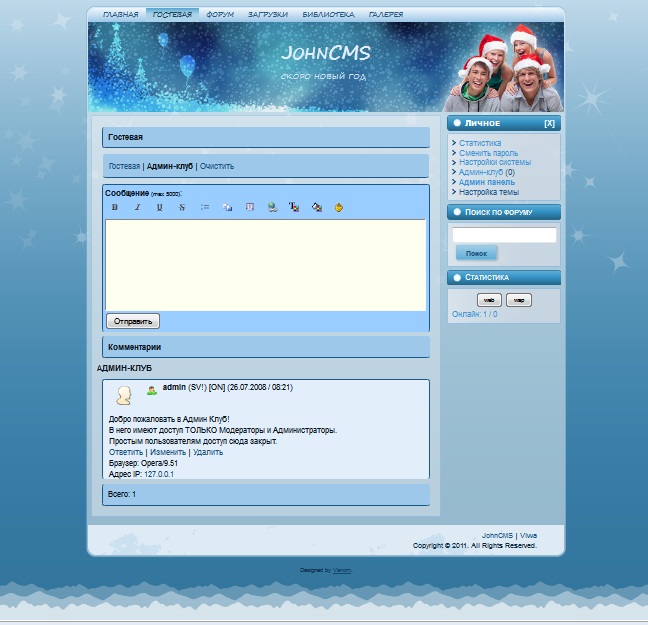Click the Гостевая link in subnavigation
The image size is (648, 625).
click(124, 166)
